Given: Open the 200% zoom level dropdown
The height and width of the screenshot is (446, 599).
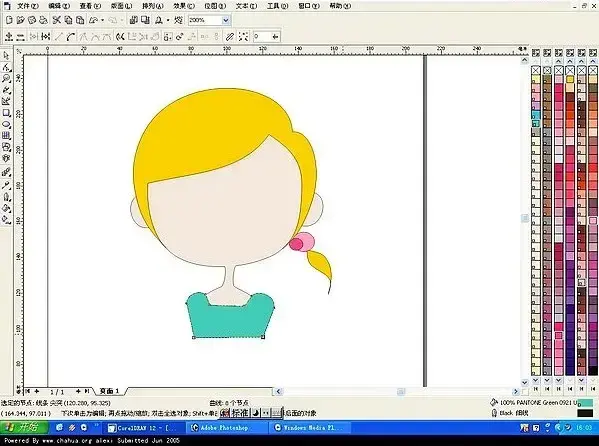Looking at the screenshot, I should [x=225, y=20].
